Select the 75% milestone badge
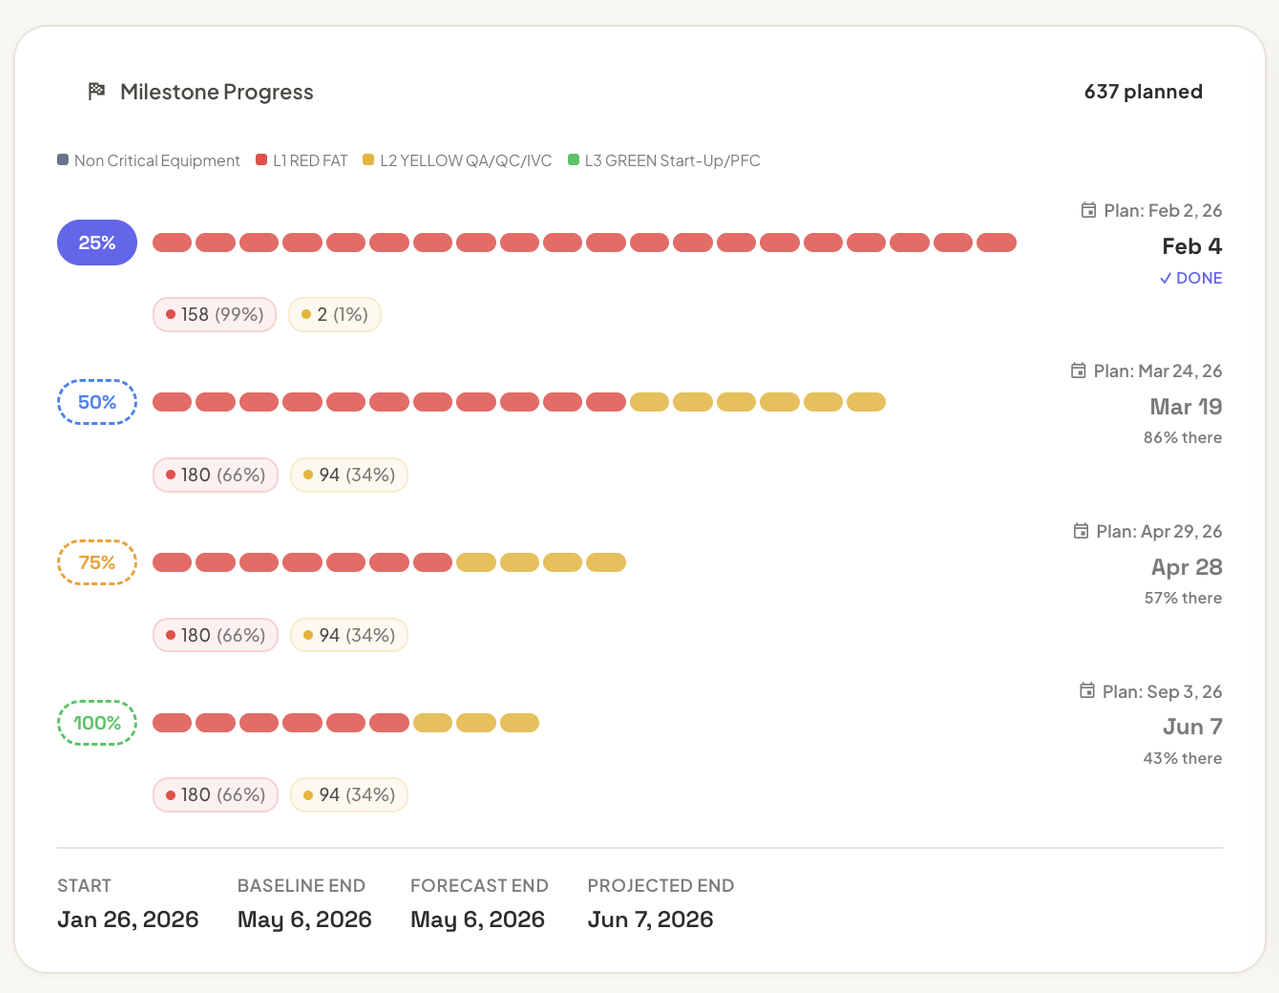Image resolution: width=1279 pixels, height=993 pixels. (97, 562)
